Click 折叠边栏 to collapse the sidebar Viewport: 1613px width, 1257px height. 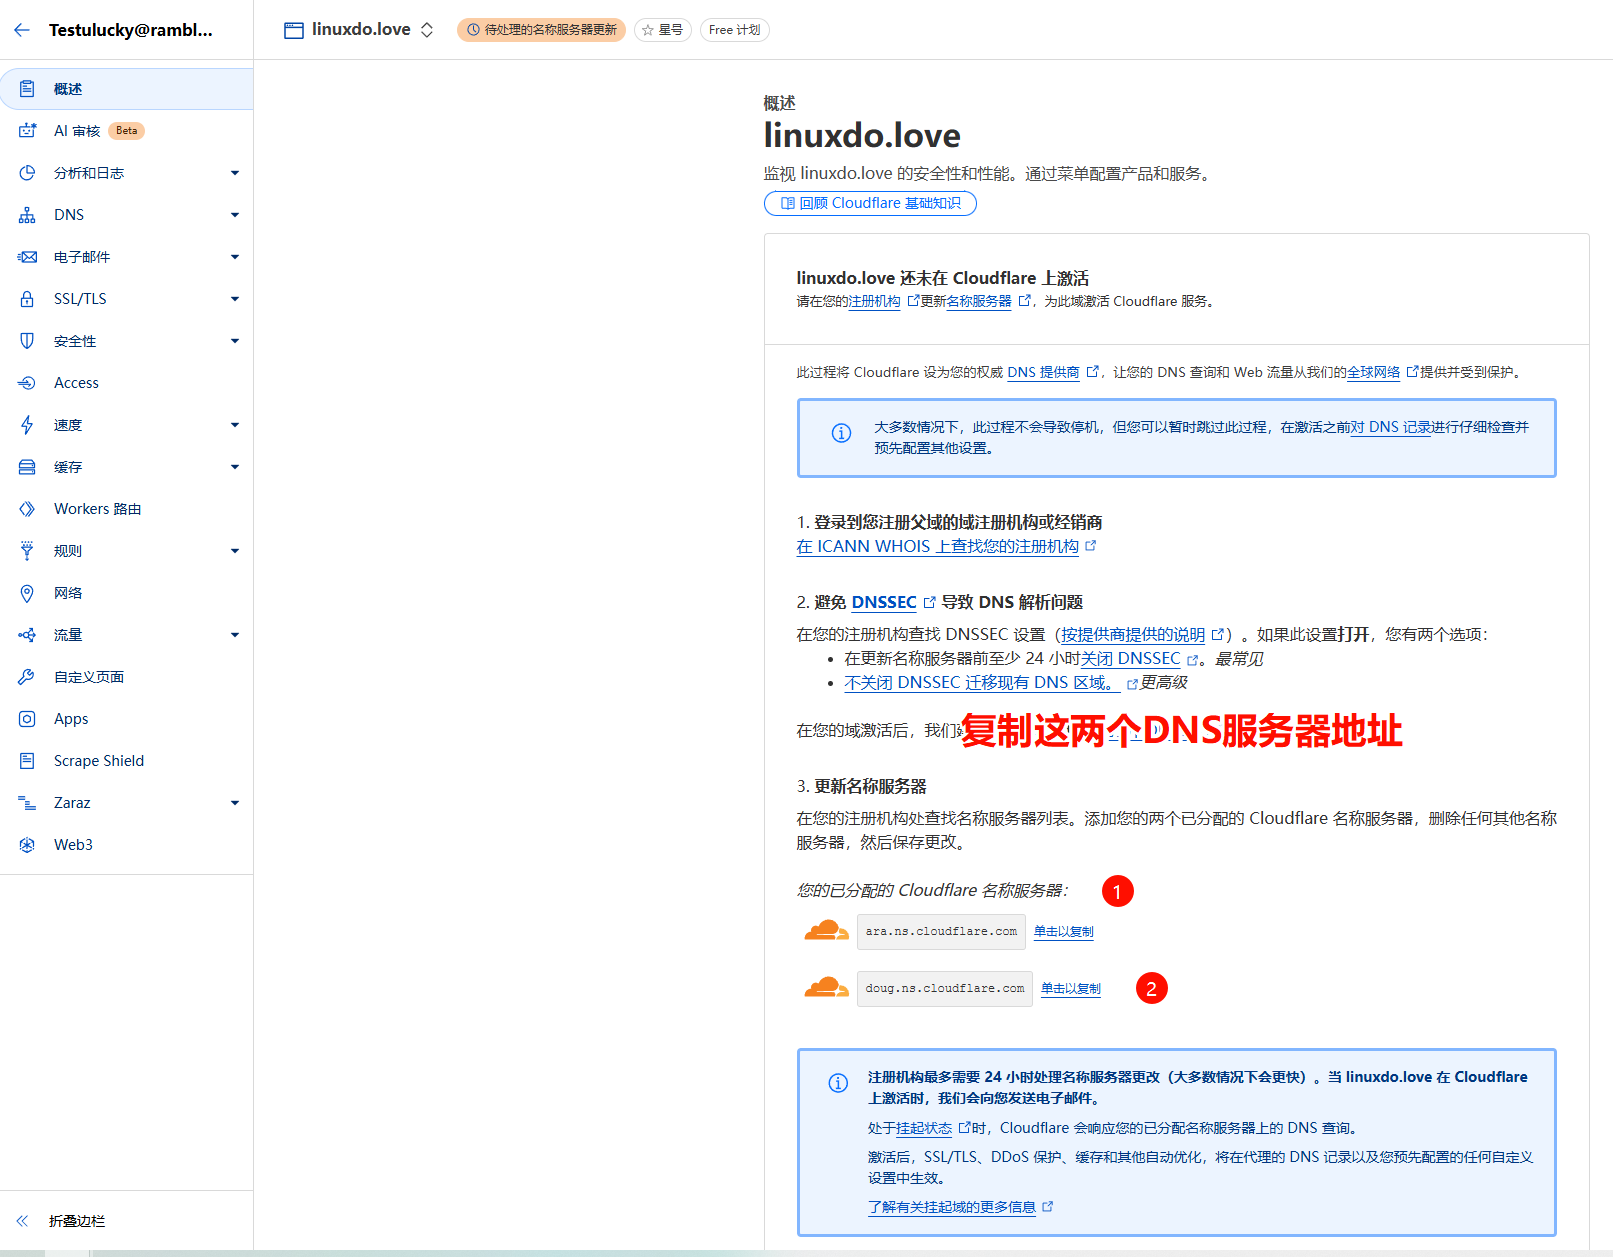point(76,1221)
